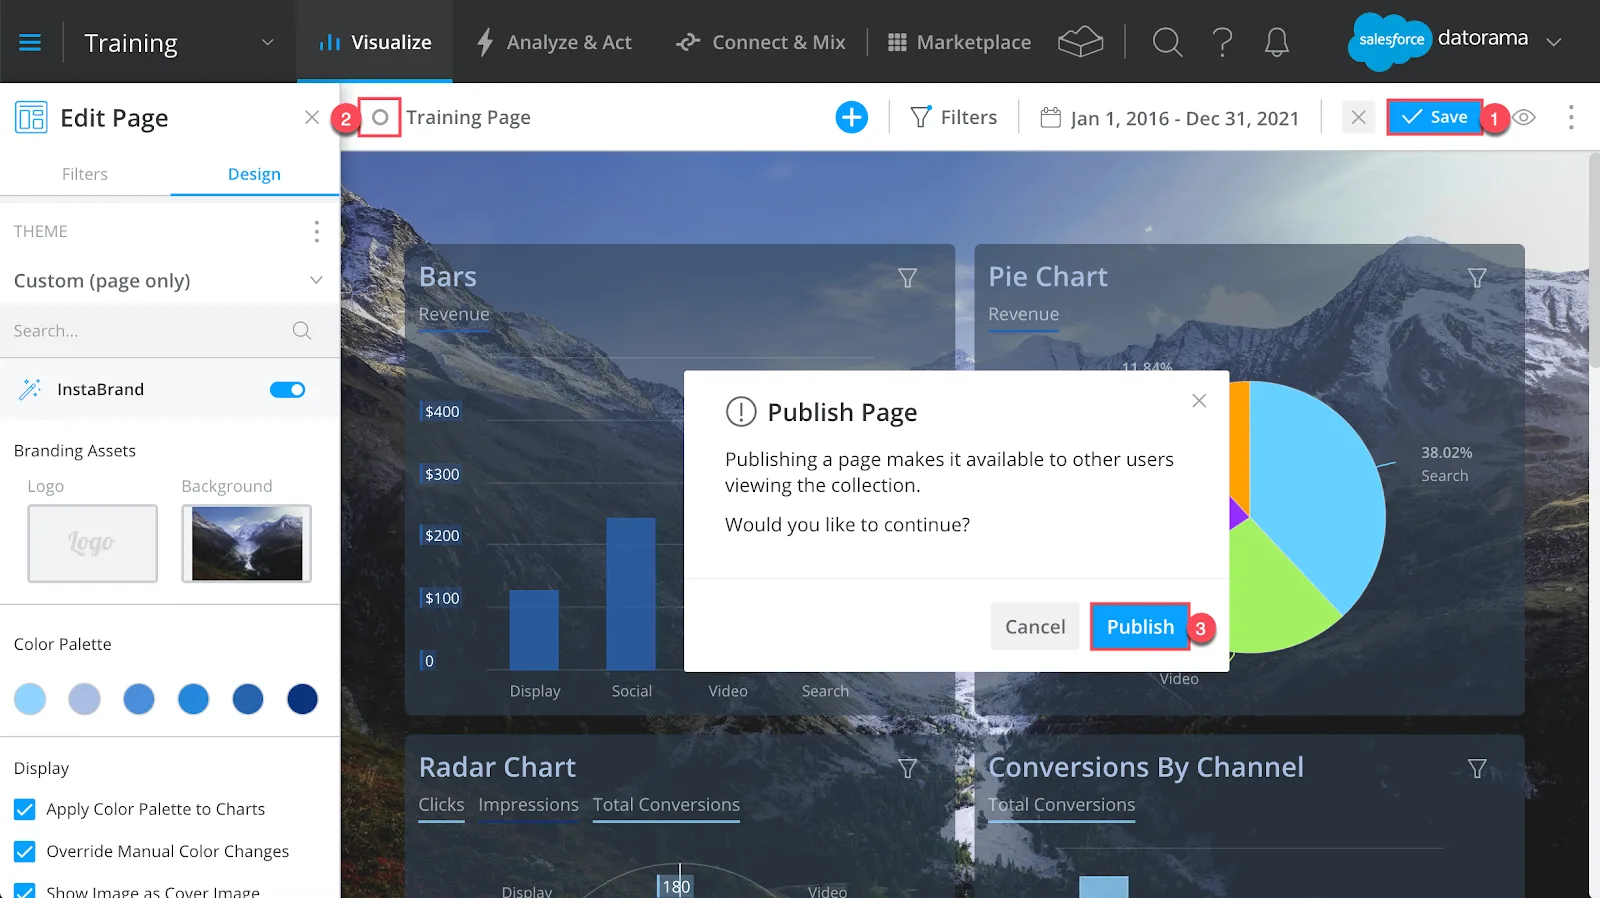The image size is (1600, 898).
Task: Uncheck Override Manual Color Changes
Action: [25, 852]
